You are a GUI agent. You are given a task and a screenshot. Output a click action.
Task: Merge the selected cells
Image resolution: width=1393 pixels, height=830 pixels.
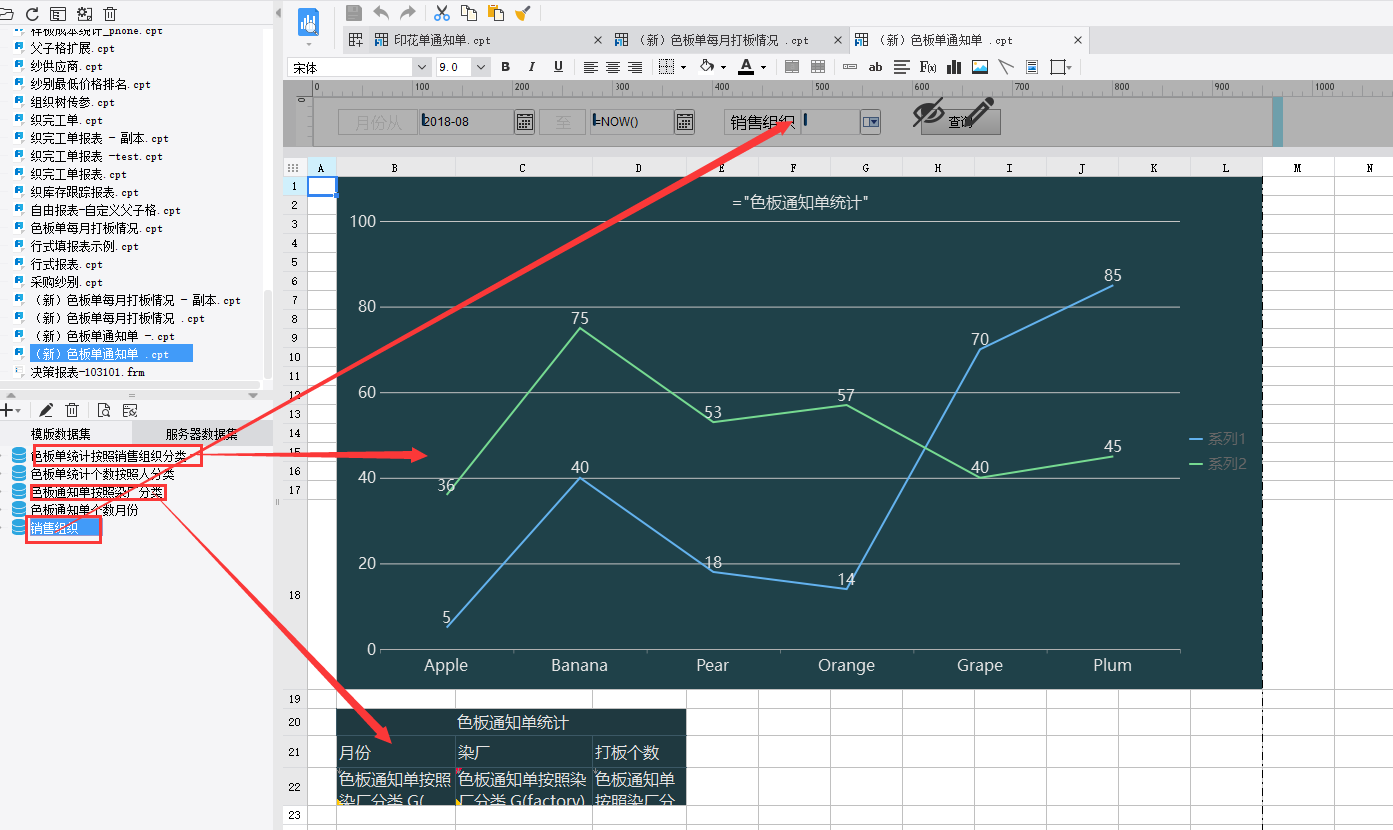tap(792, 67)
